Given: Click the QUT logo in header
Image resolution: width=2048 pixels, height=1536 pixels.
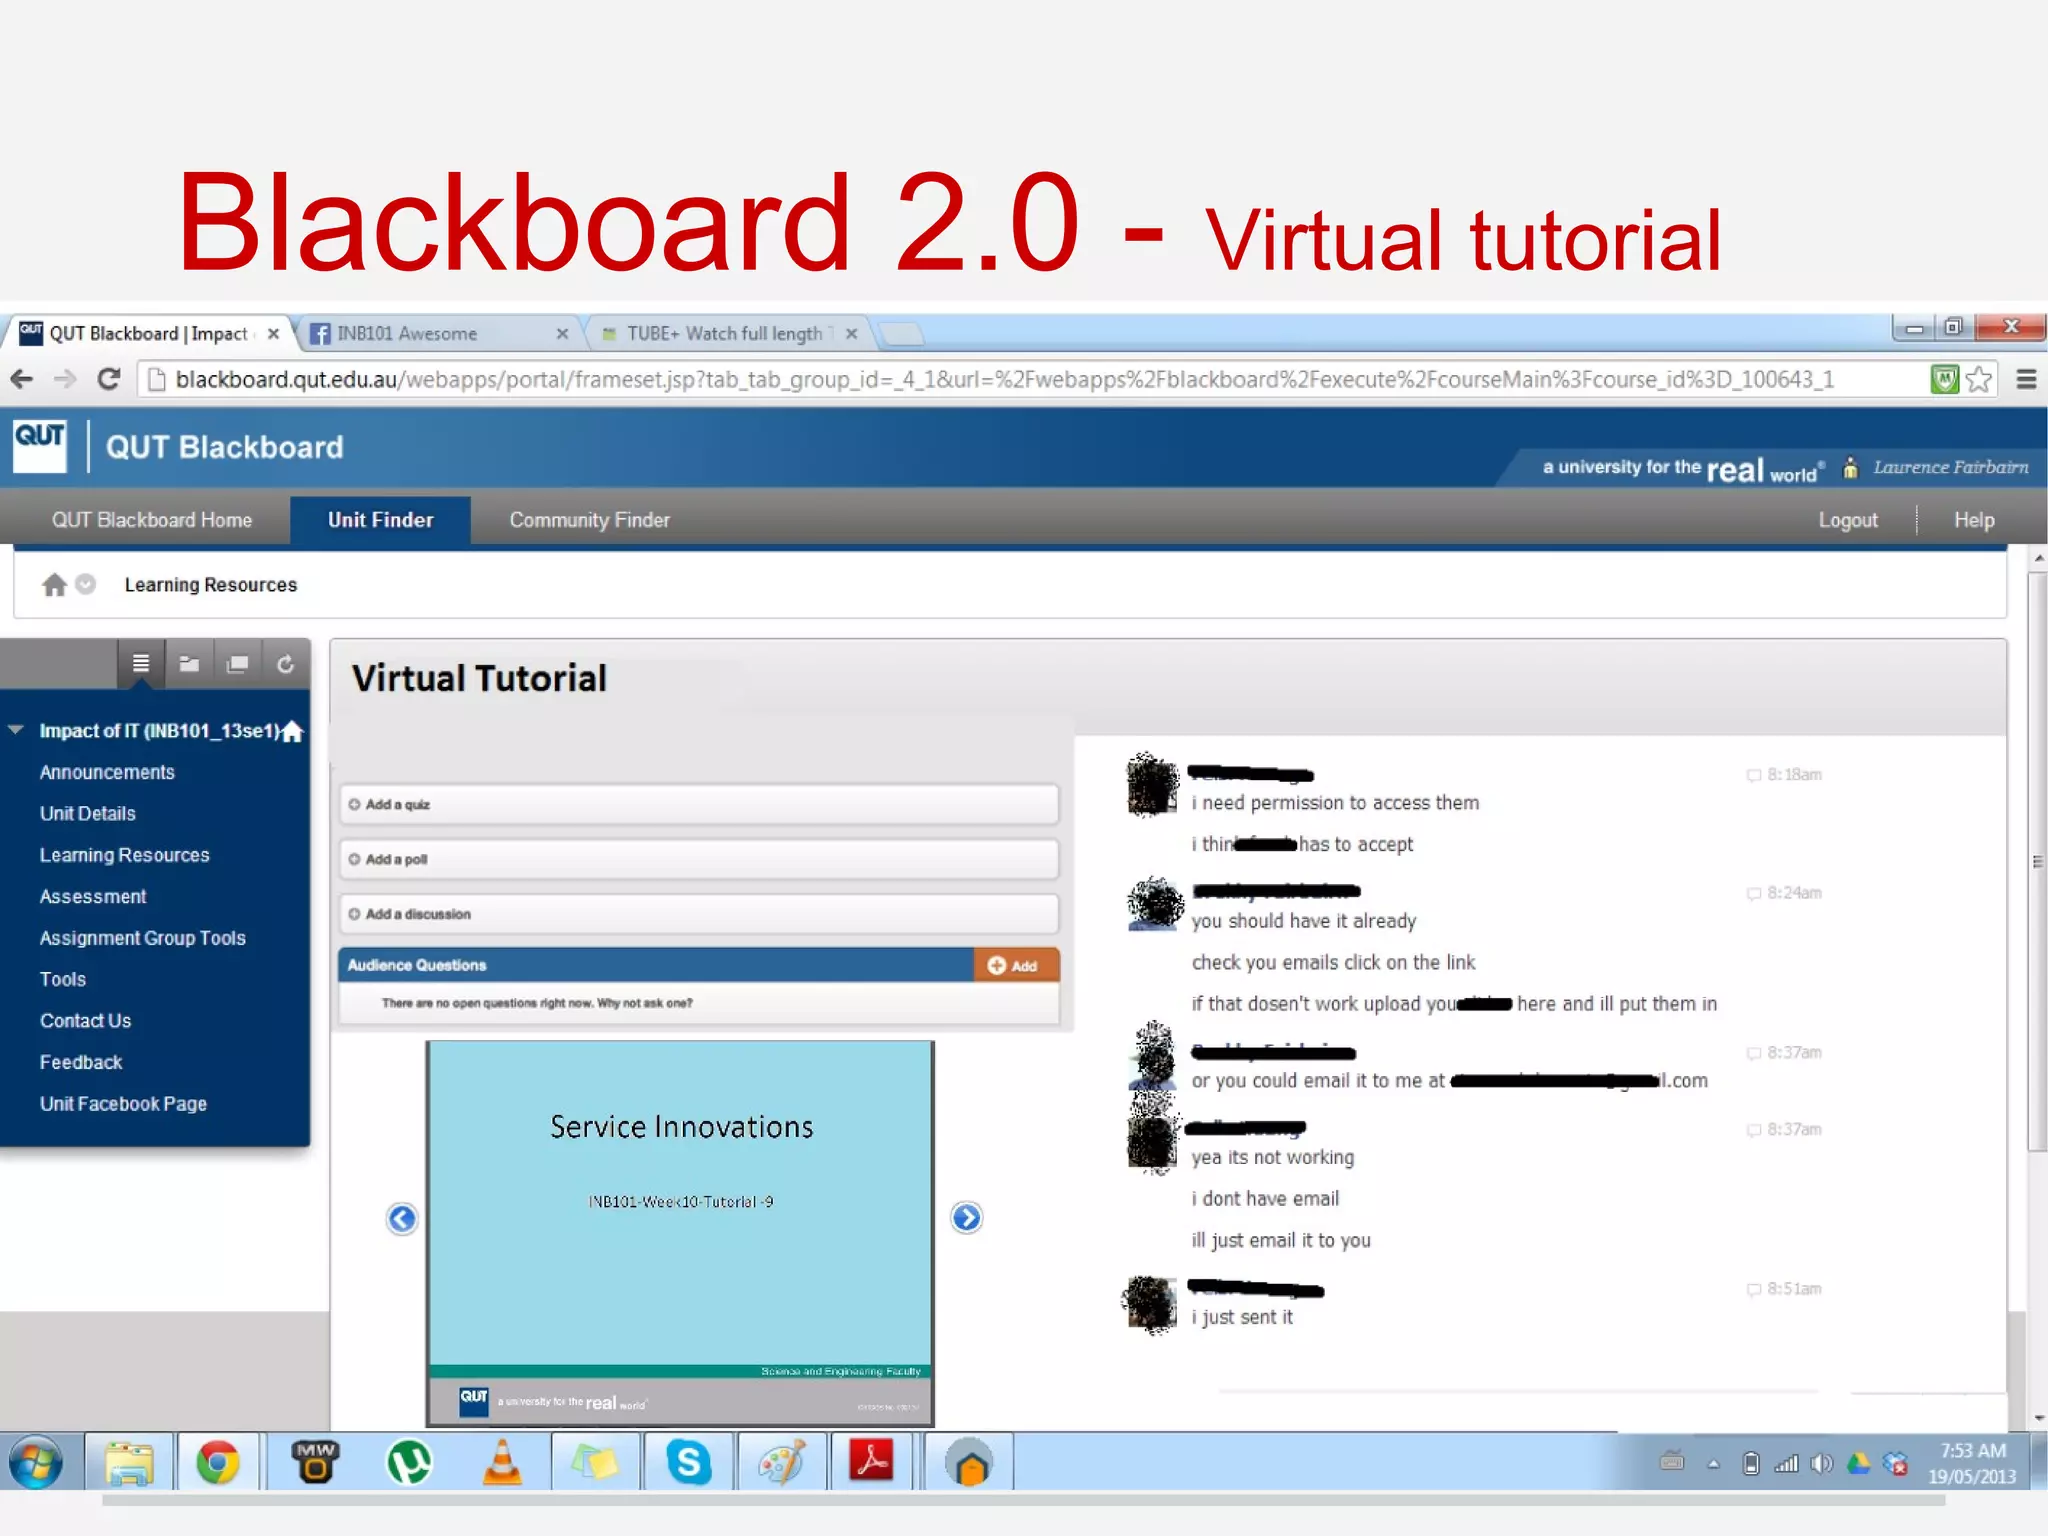Looking at the screenshot, I should (x=40, y=446).
